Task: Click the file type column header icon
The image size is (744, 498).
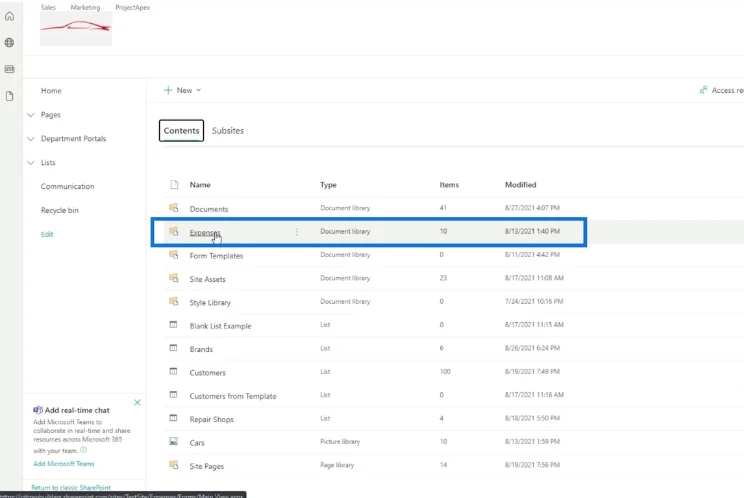Action: [x=174, y=184]
